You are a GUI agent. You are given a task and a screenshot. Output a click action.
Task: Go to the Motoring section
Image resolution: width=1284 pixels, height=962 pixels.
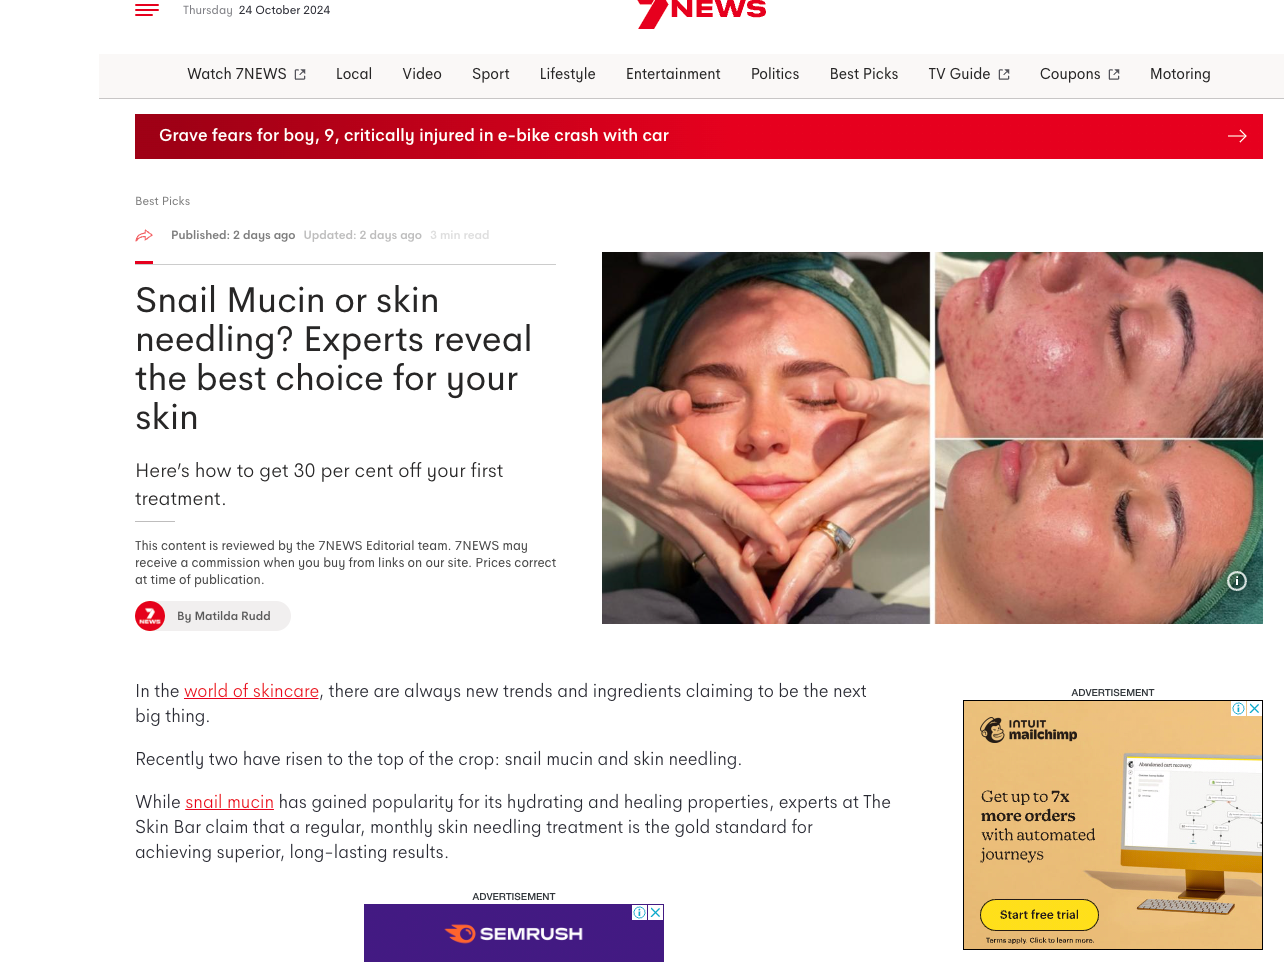(1180, 74)
